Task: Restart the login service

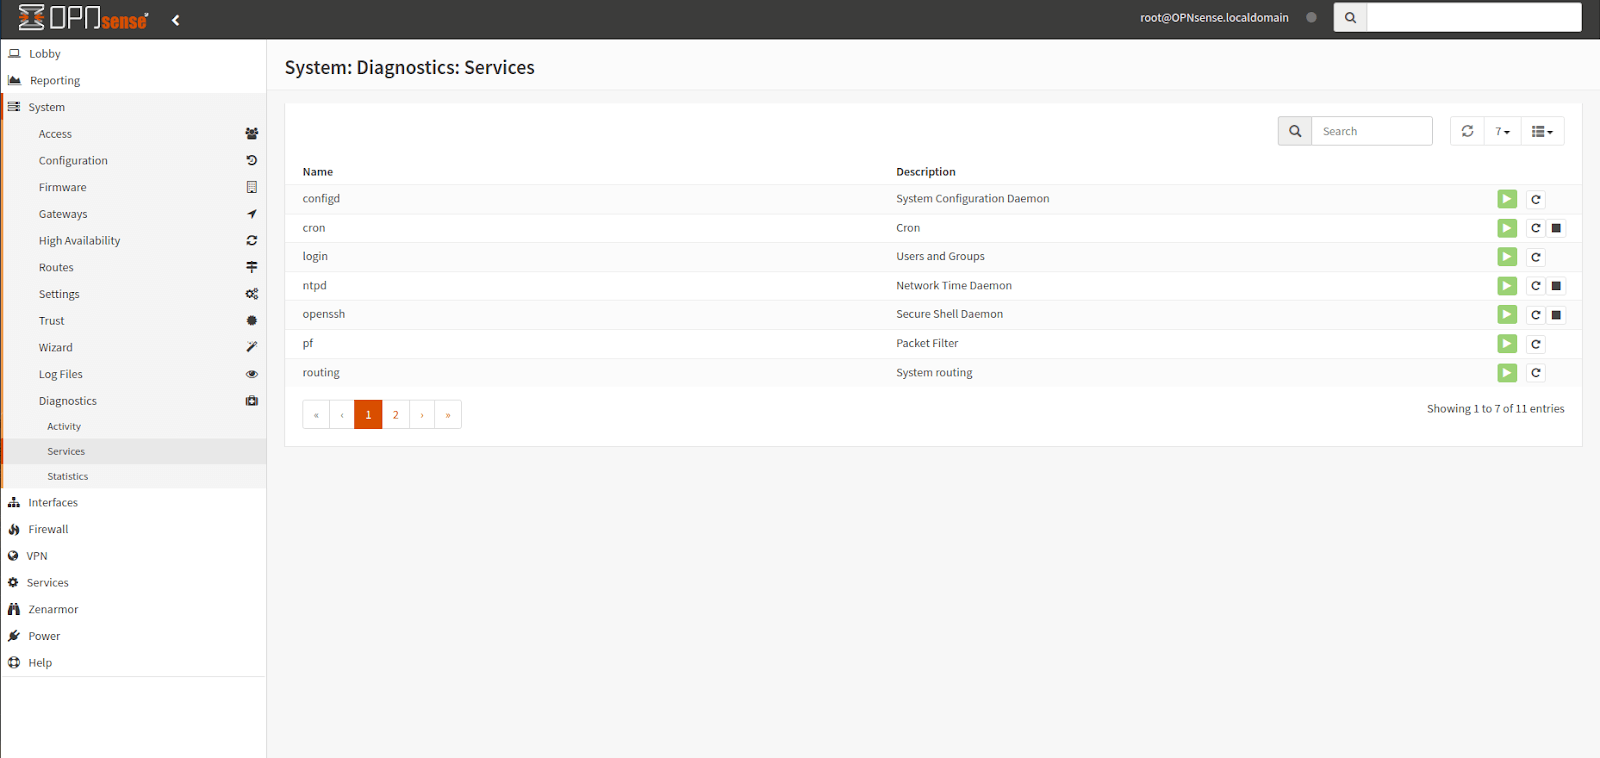Action: pyautogui.click(x=1536, y=257)
